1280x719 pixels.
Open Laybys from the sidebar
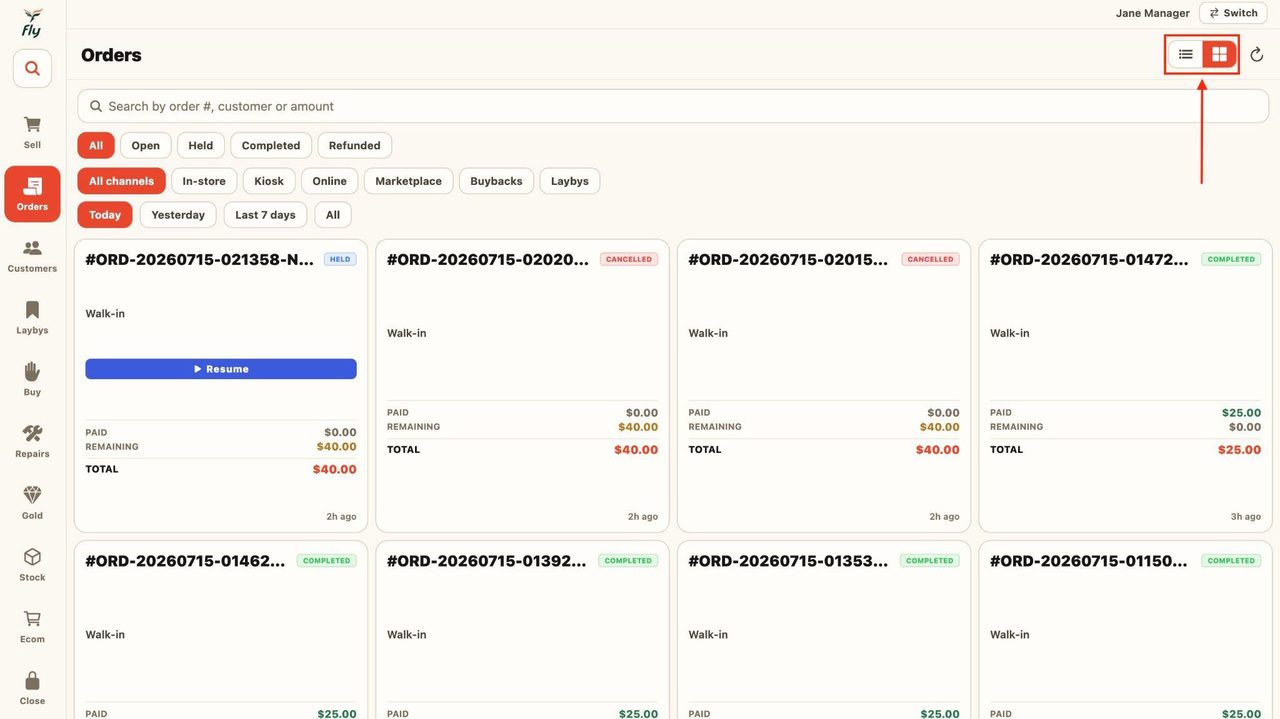32,318
